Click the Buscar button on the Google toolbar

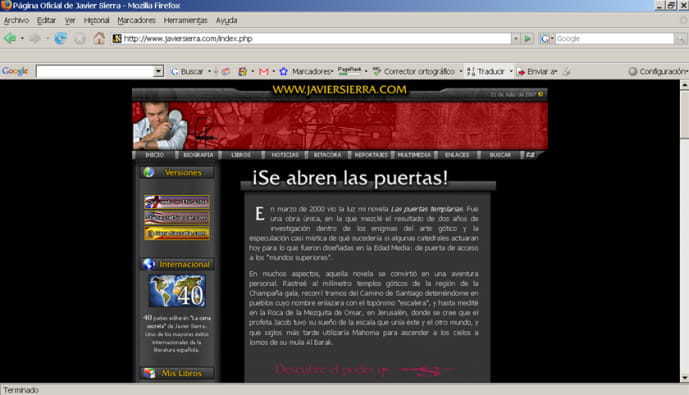pyautogui.click(x=187, y=71)
